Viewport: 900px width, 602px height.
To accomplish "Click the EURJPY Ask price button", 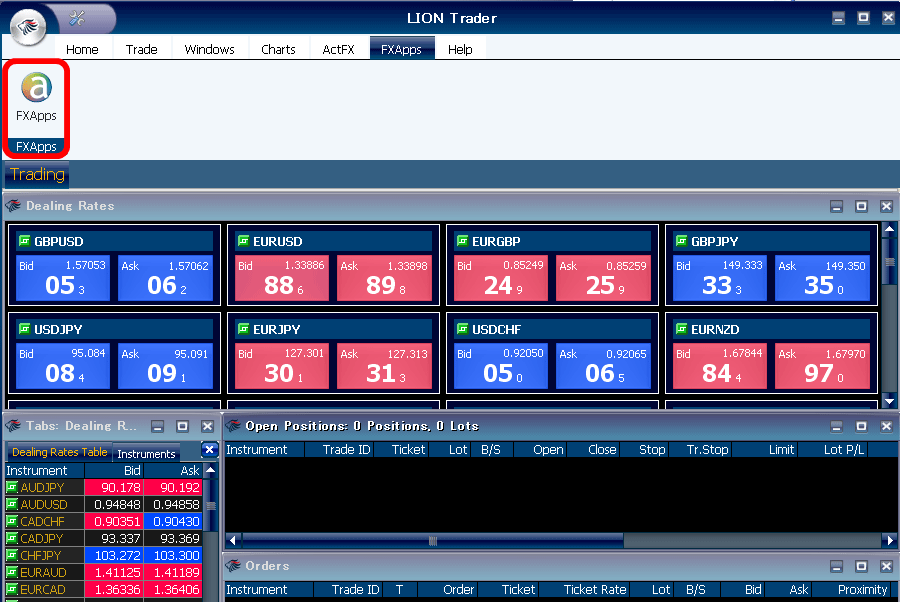I will tap(384, 366).
